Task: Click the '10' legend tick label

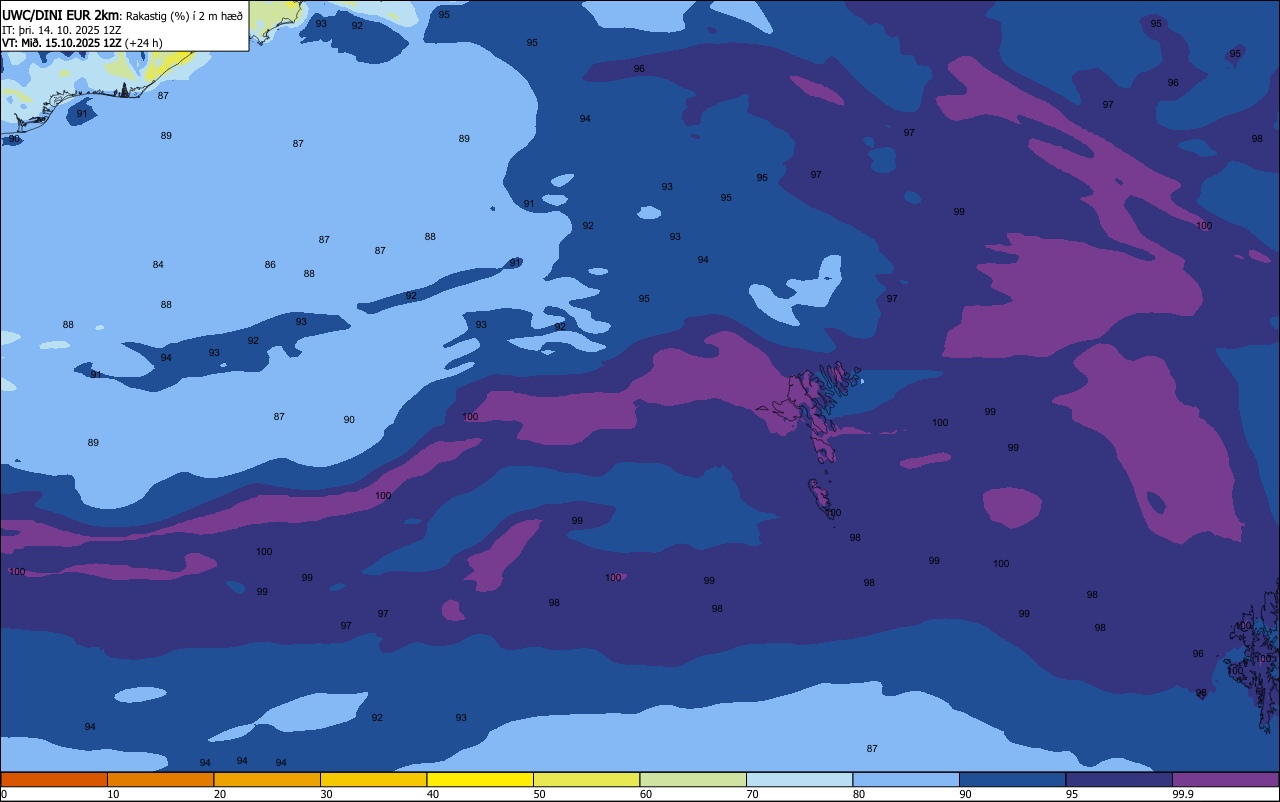Action: tap(113, 794)
